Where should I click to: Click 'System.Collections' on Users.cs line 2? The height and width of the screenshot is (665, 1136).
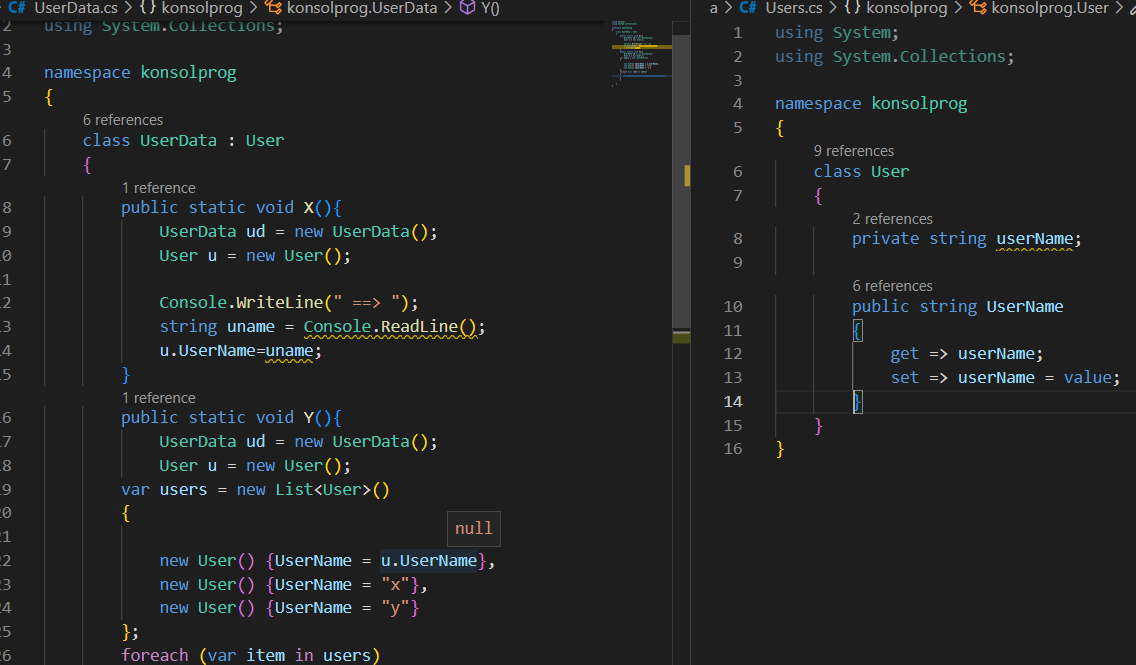(919, 57)
